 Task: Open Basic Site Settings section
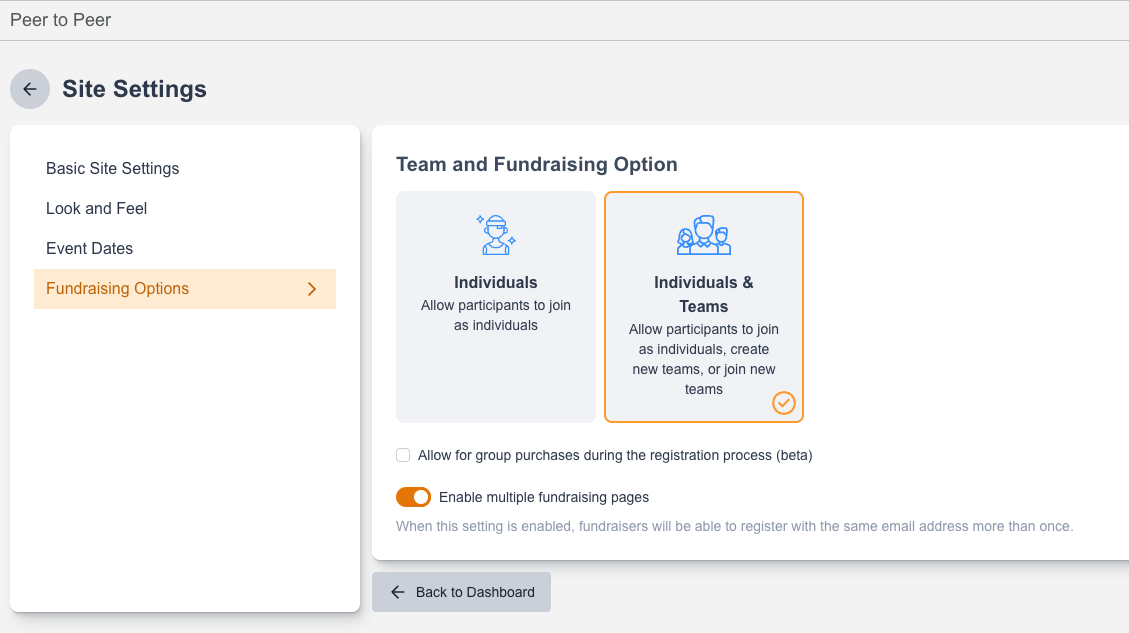(x=112, y=169)
